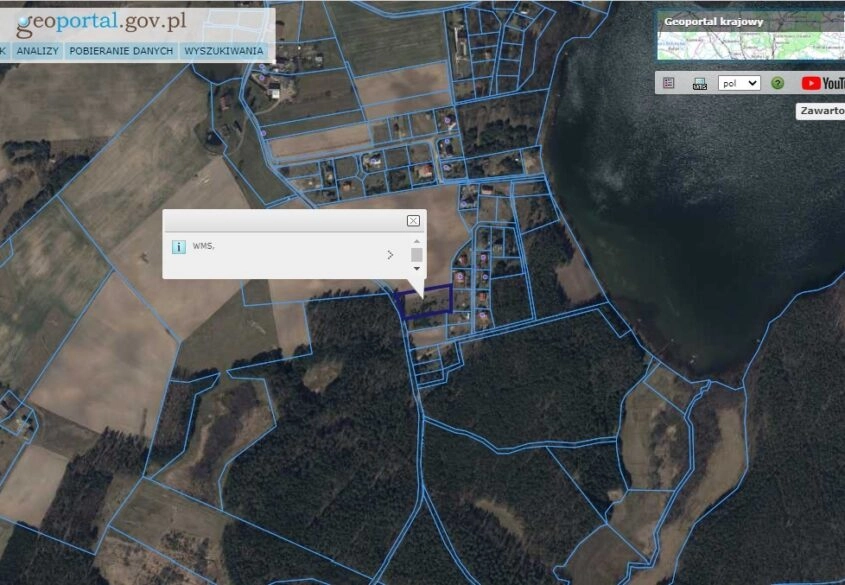The width and height of the screenshot is (845, 585).
Task: Click the WMS, text in popup
Action: point(204,246)
